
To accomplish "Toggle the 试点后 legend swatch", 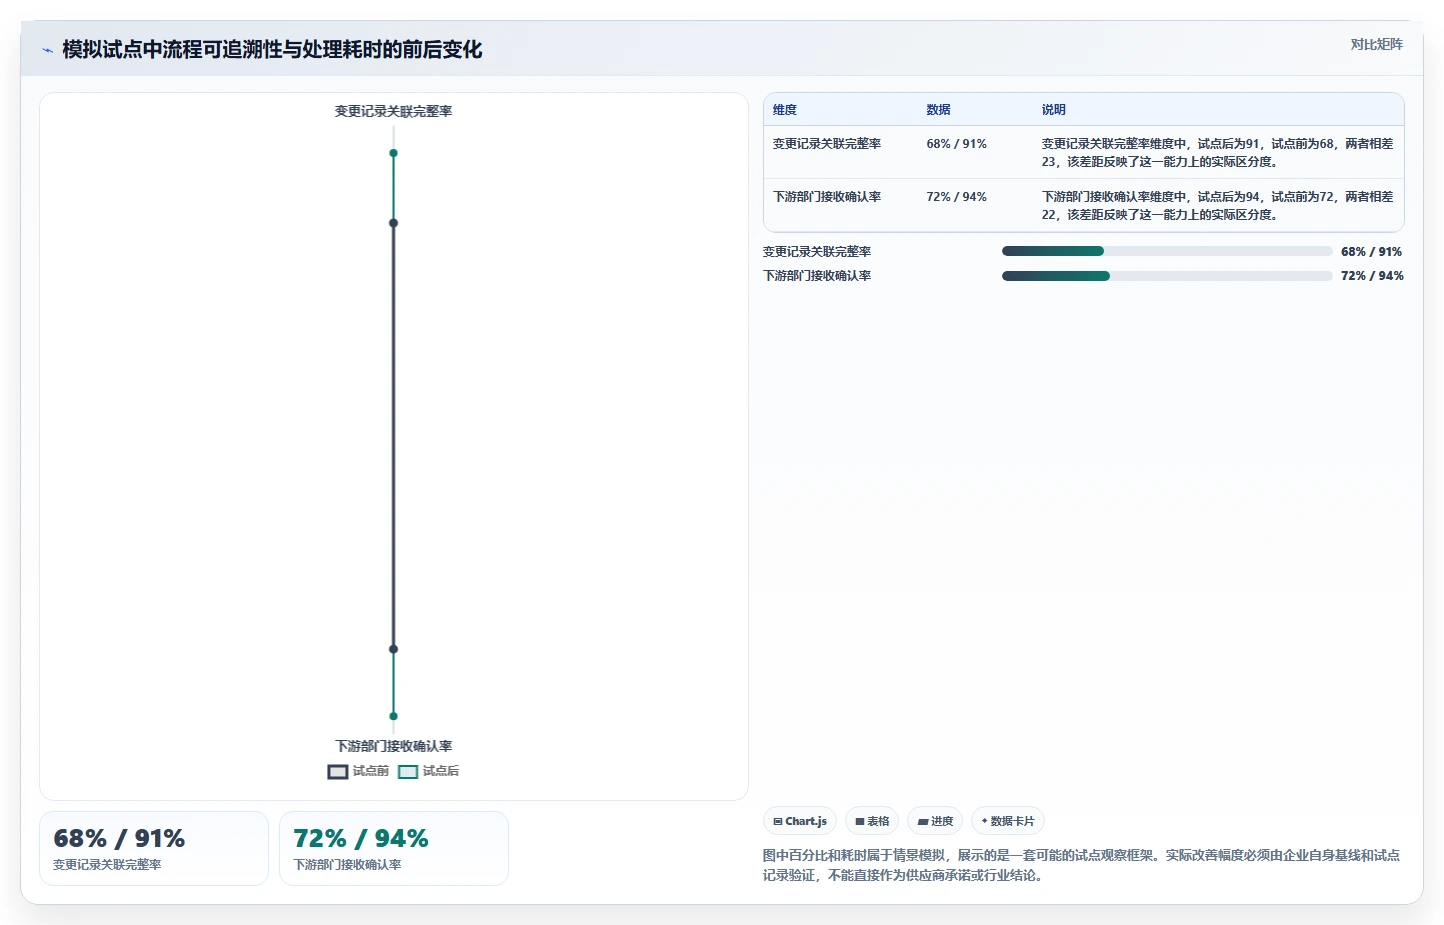I will pyautogui.click(x=408, y=771).
